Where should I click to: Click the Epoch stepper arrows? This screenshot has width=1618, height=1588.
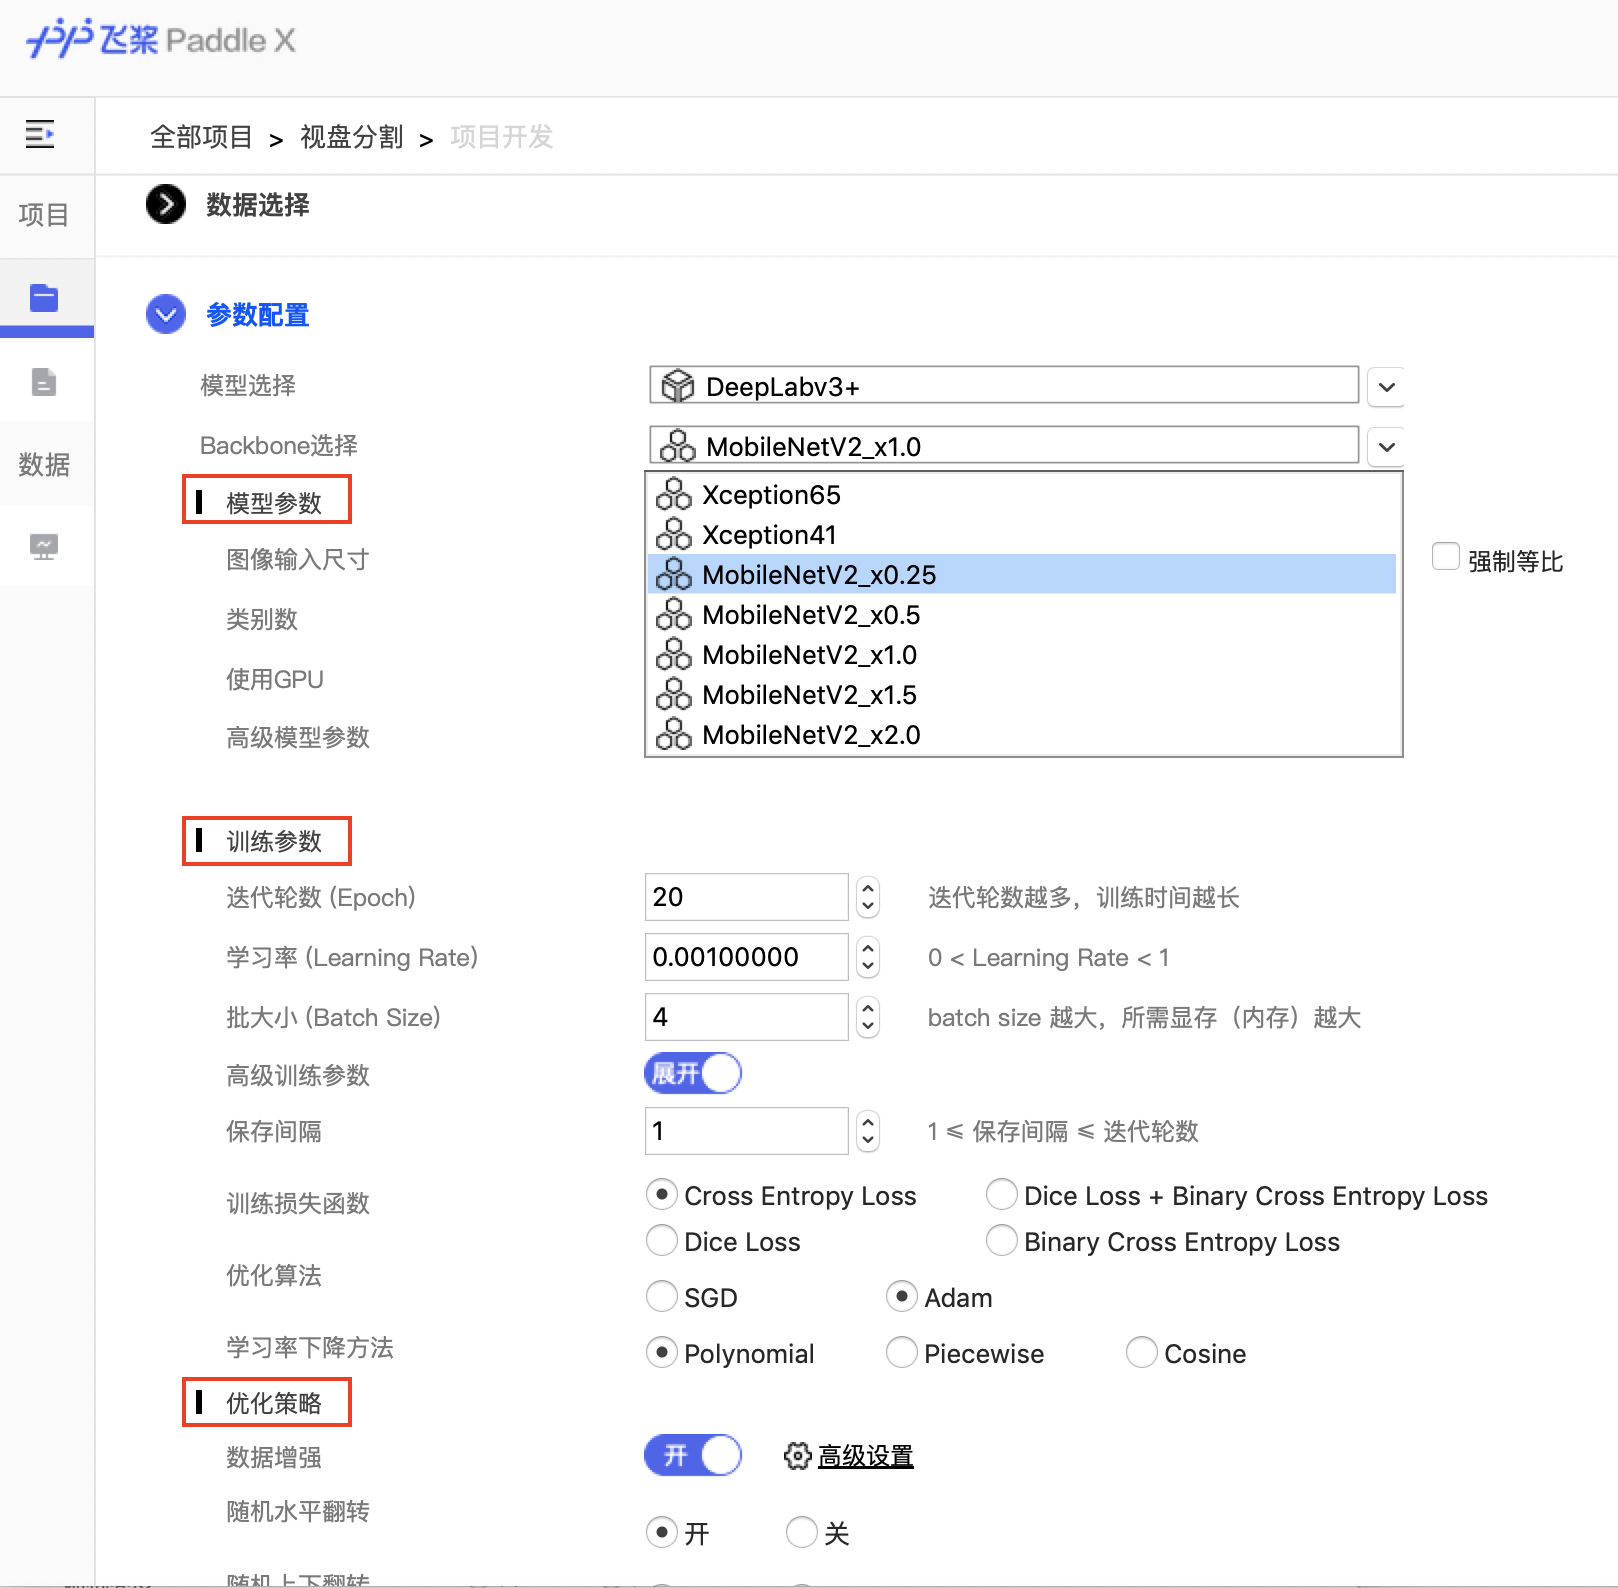[x=868, y=897]
